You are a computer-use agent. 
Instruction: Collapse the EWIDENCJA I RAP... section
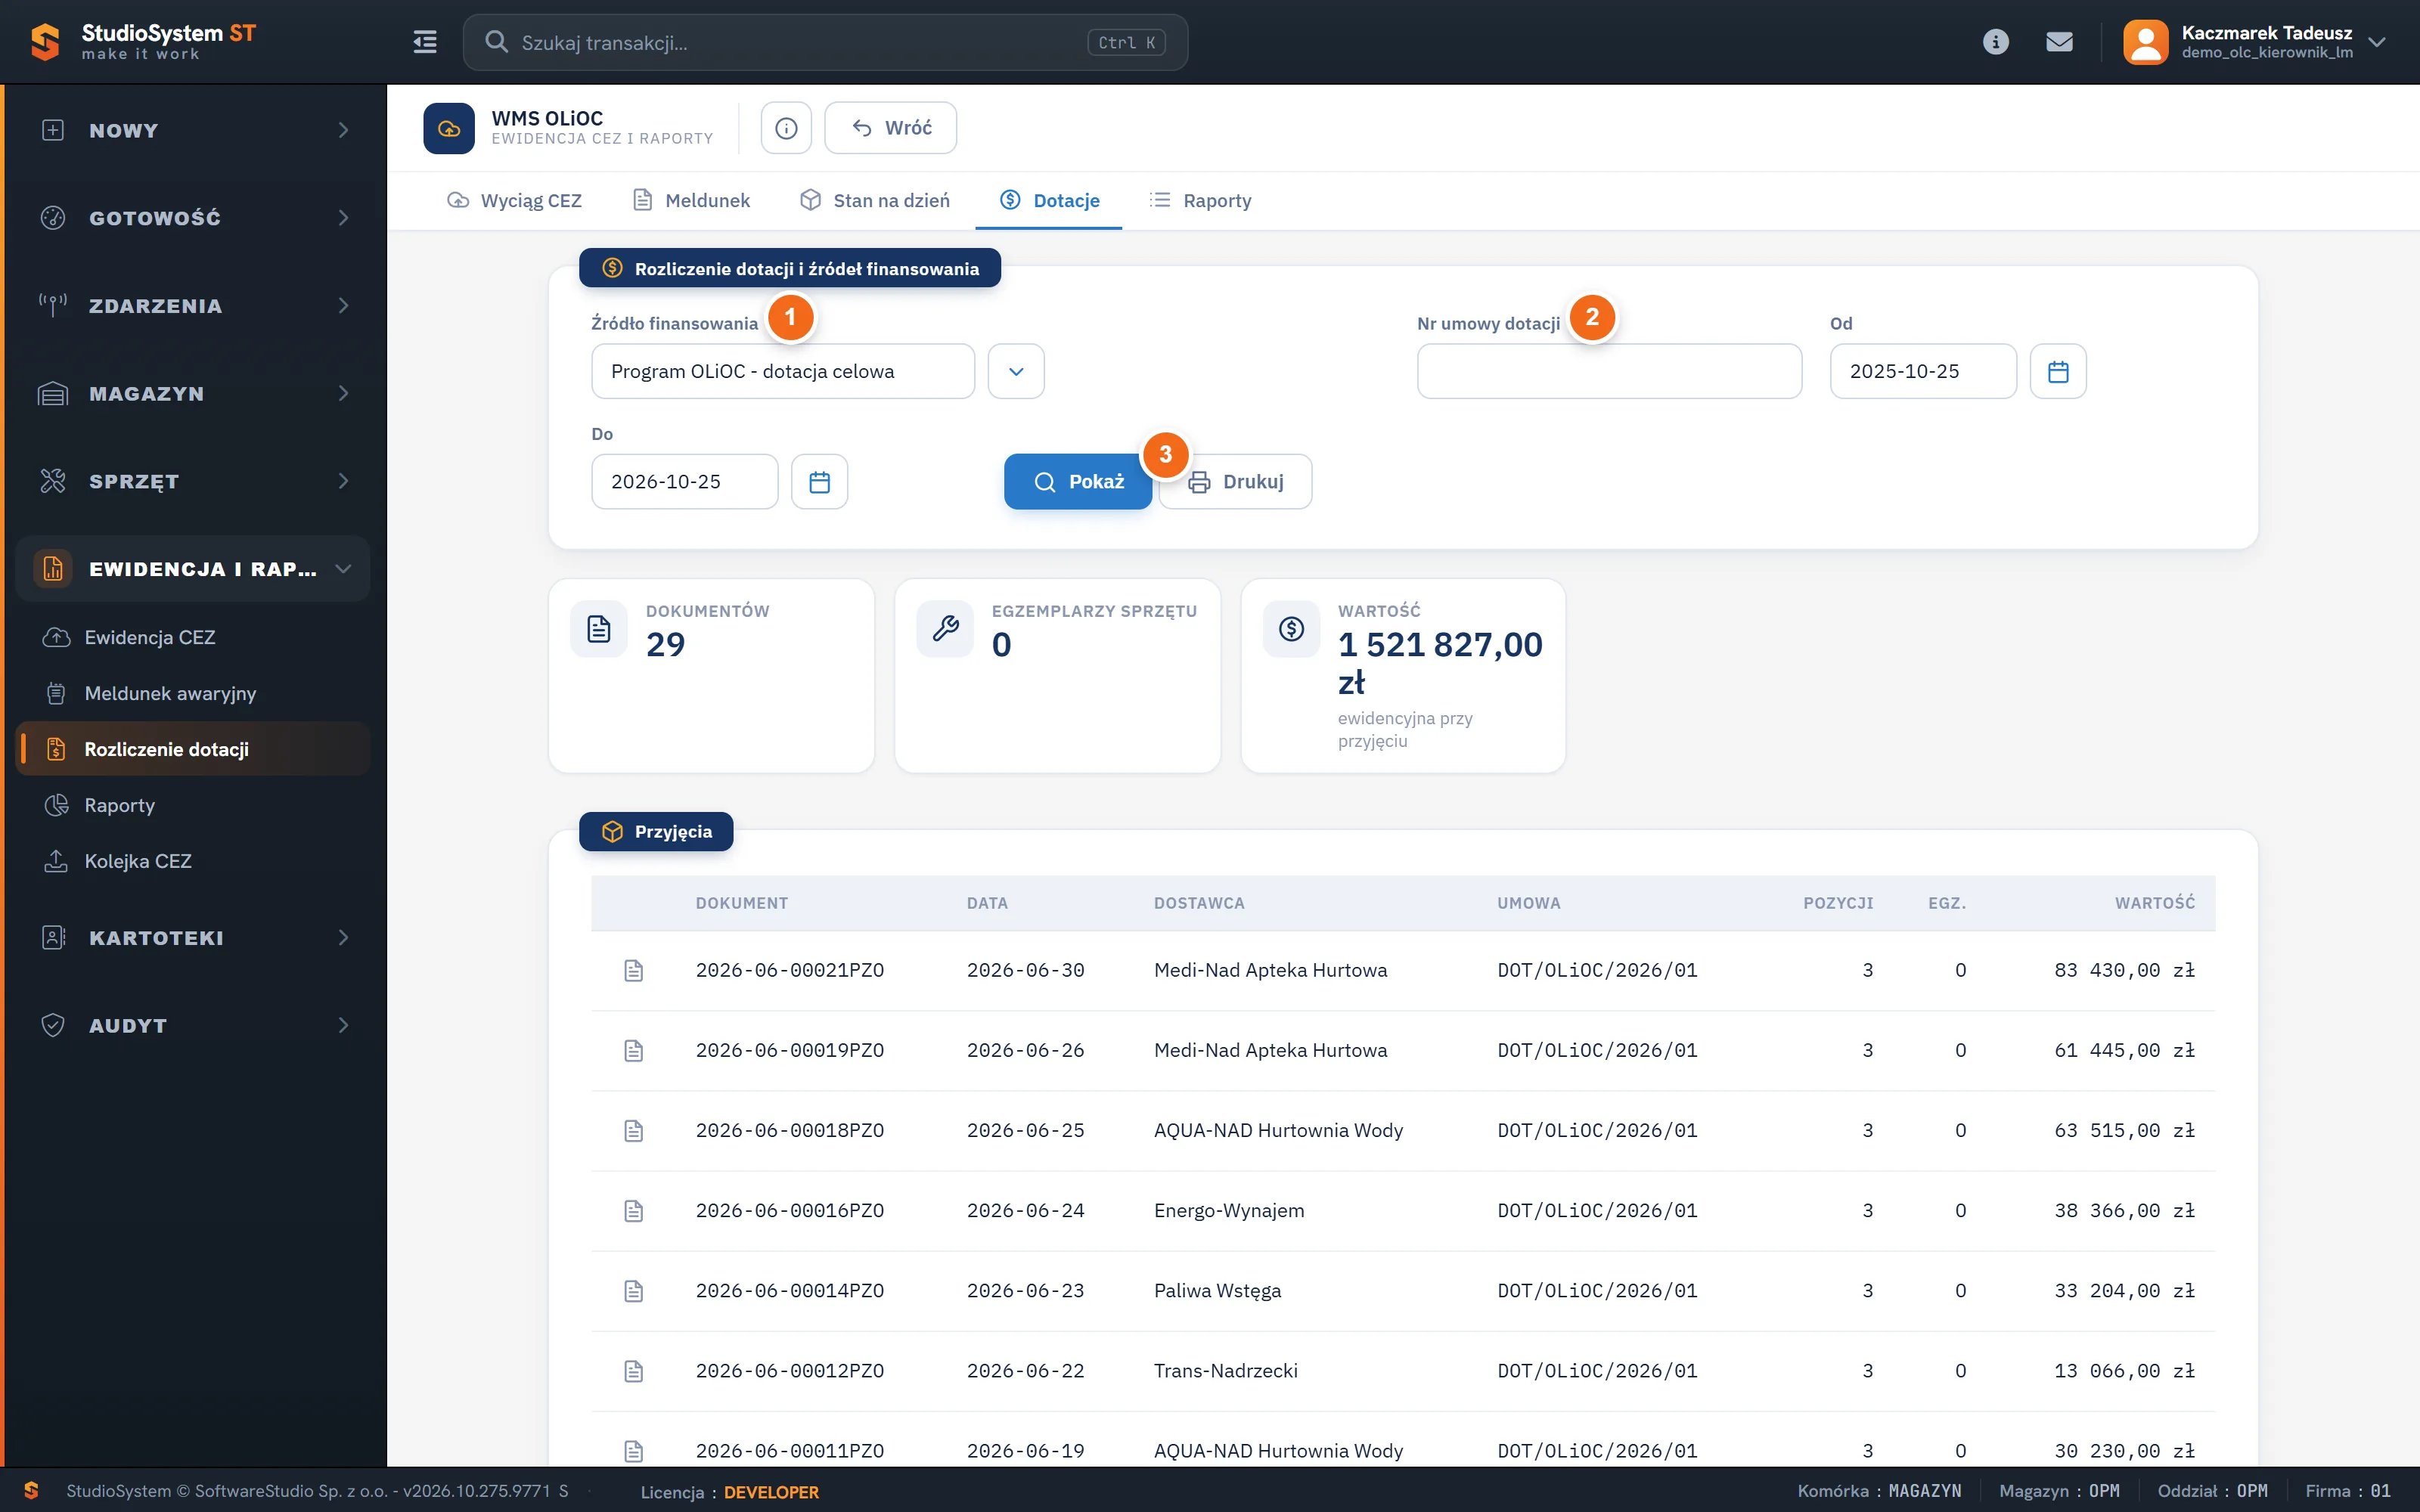[193, 569]
